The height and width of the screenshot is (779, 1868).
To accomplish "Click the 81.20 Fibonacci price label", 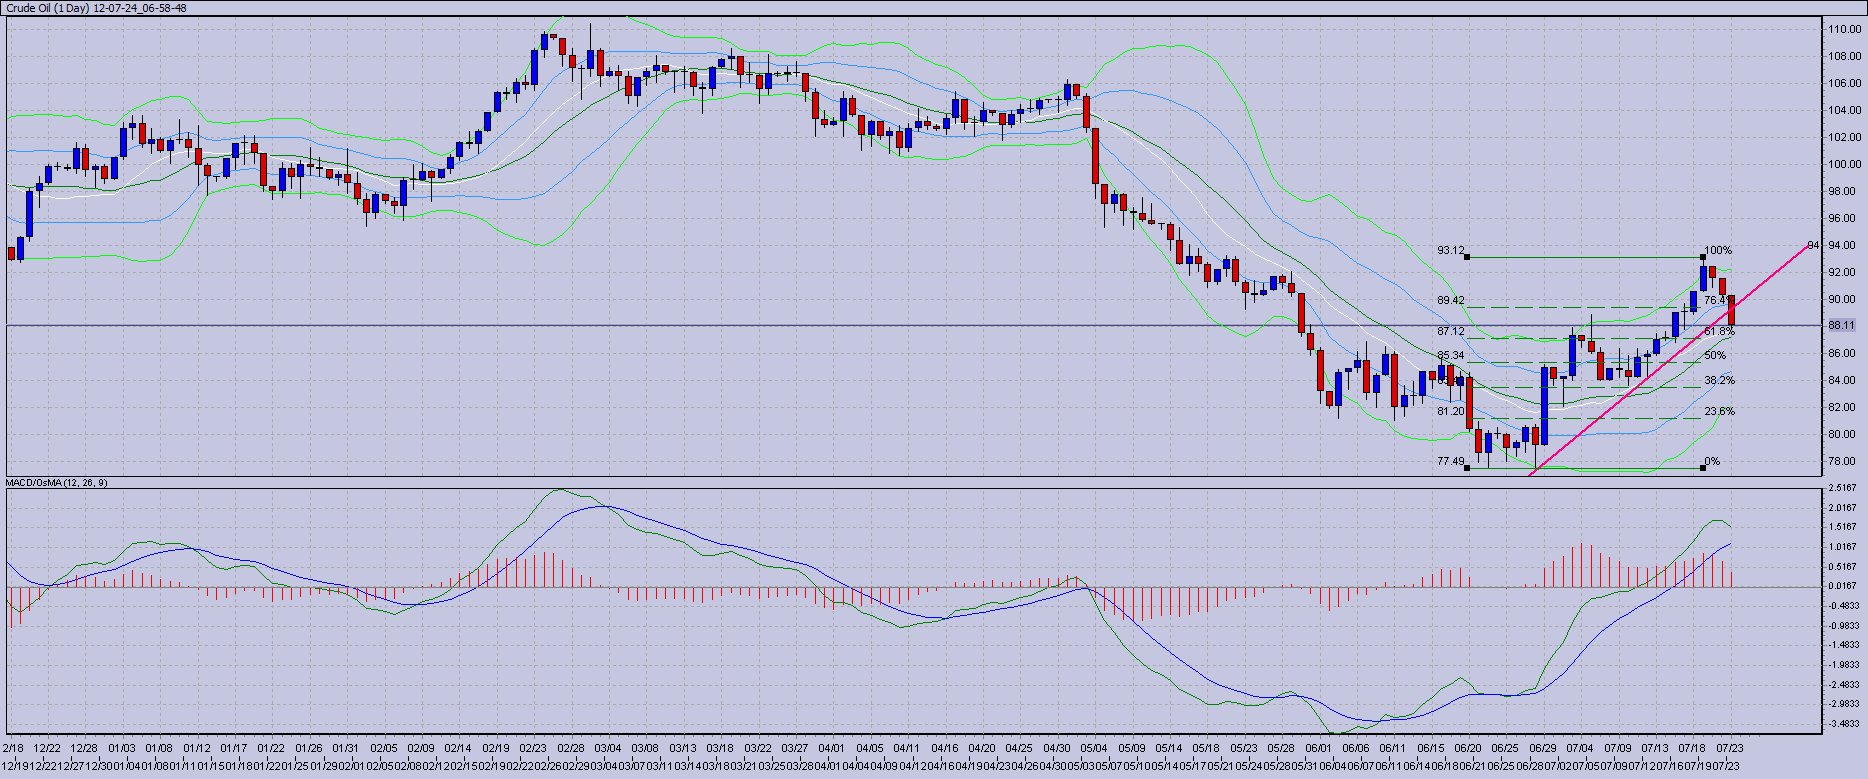I will (1450, 411).
